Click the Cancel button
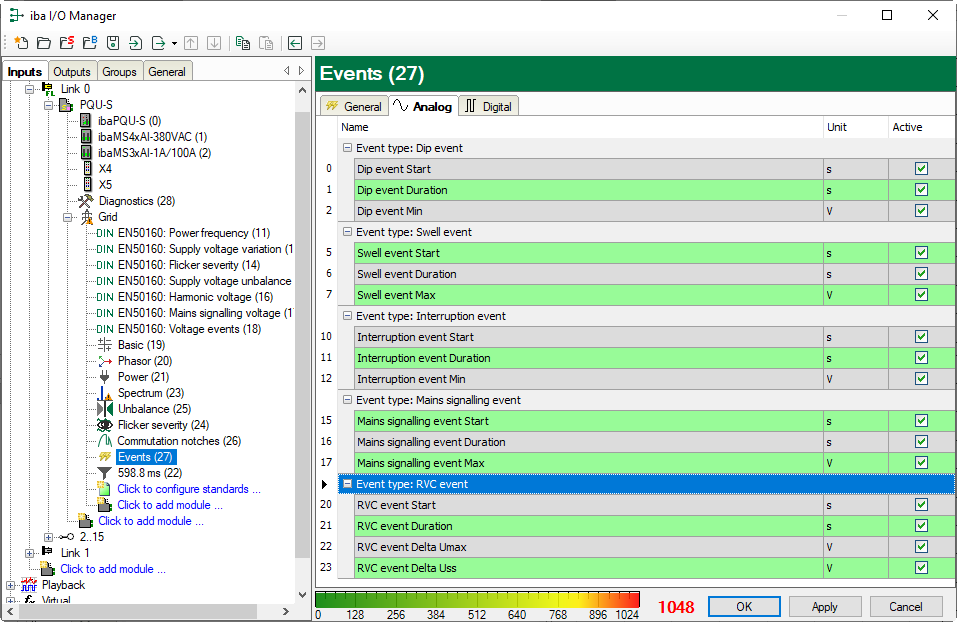The image size is (957, 622). pyautogui.click(x=906, y=607)
